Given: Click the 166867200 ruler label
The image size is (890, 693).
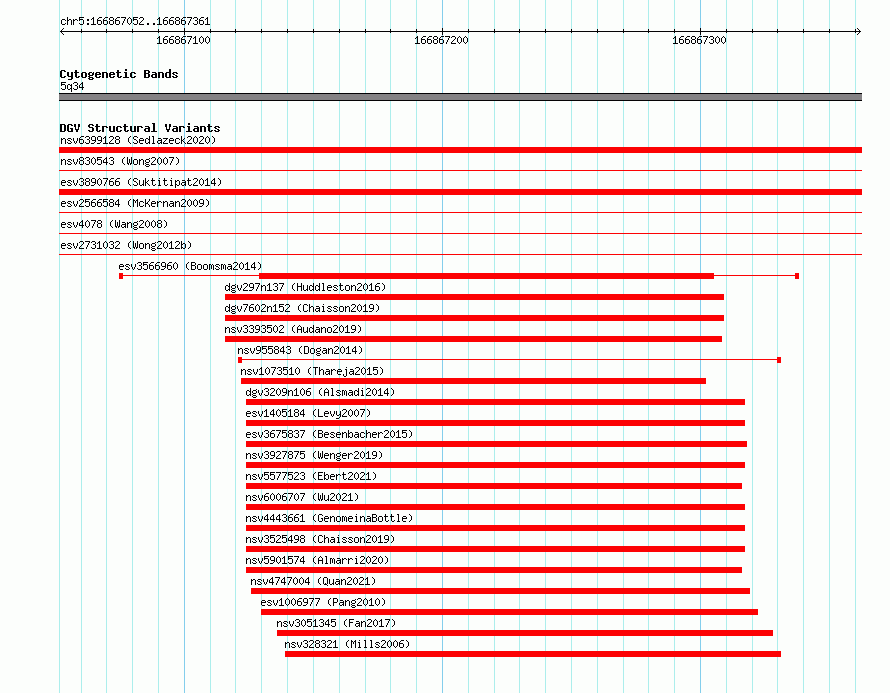Looking at the screenshot, I should (441, 40).
